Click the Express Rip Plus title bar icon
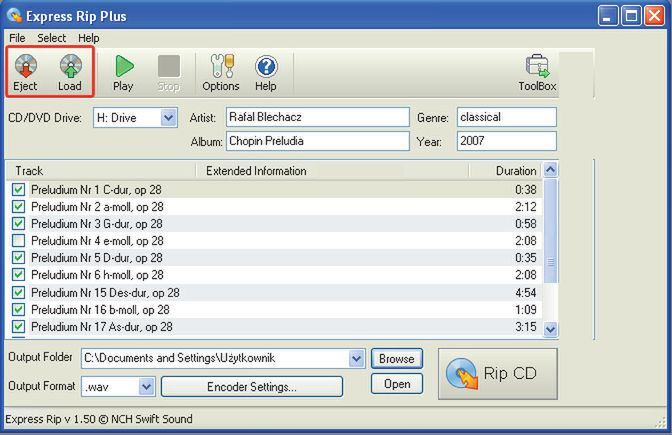This screenshot has height=435, width=672. click(x=14, y=15)
